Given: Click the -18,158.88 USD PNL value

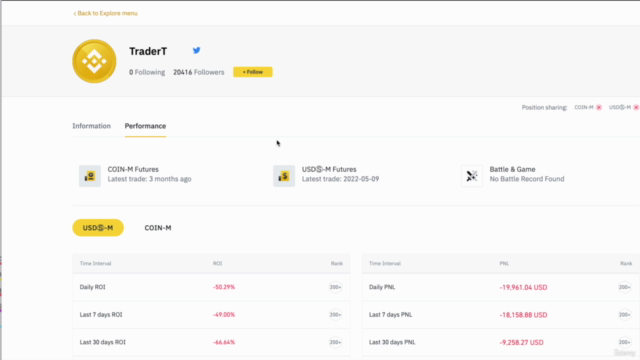Looking at the screenshot, I should coord(523,315).
